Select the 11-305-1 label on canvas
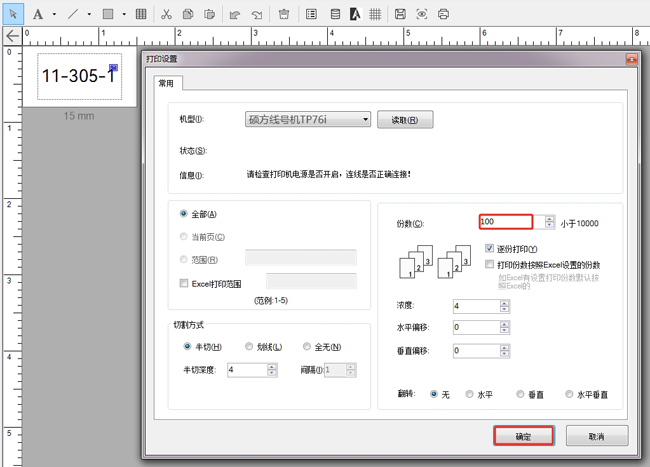This screenshot has width=650, height=467. (79, 76)
